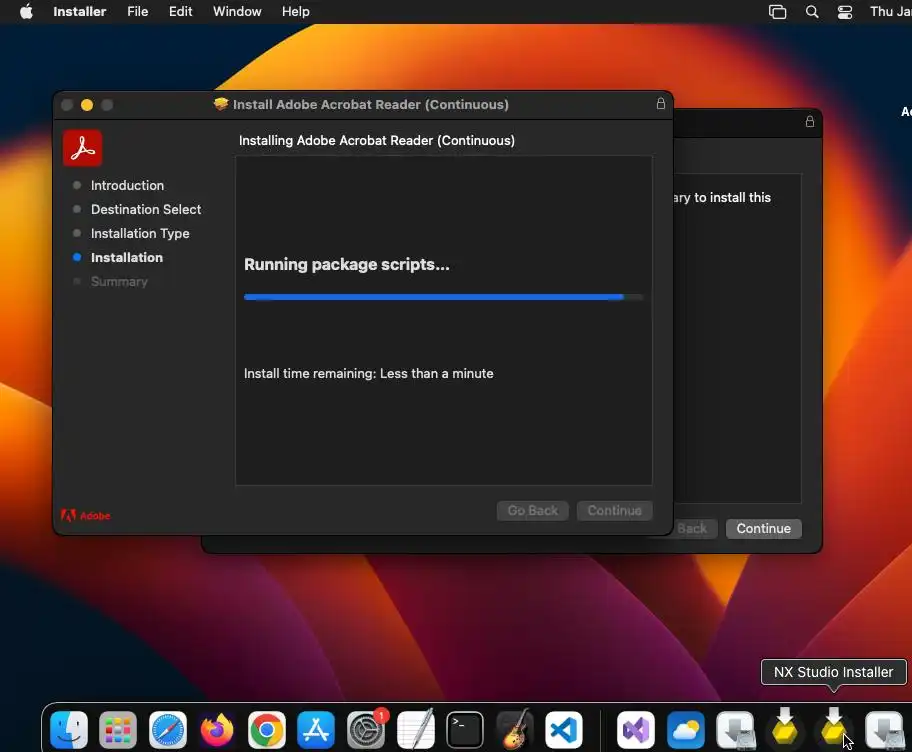
Task: Select the Introduction step
Action: pyautogui.click(x=127, y=186)
